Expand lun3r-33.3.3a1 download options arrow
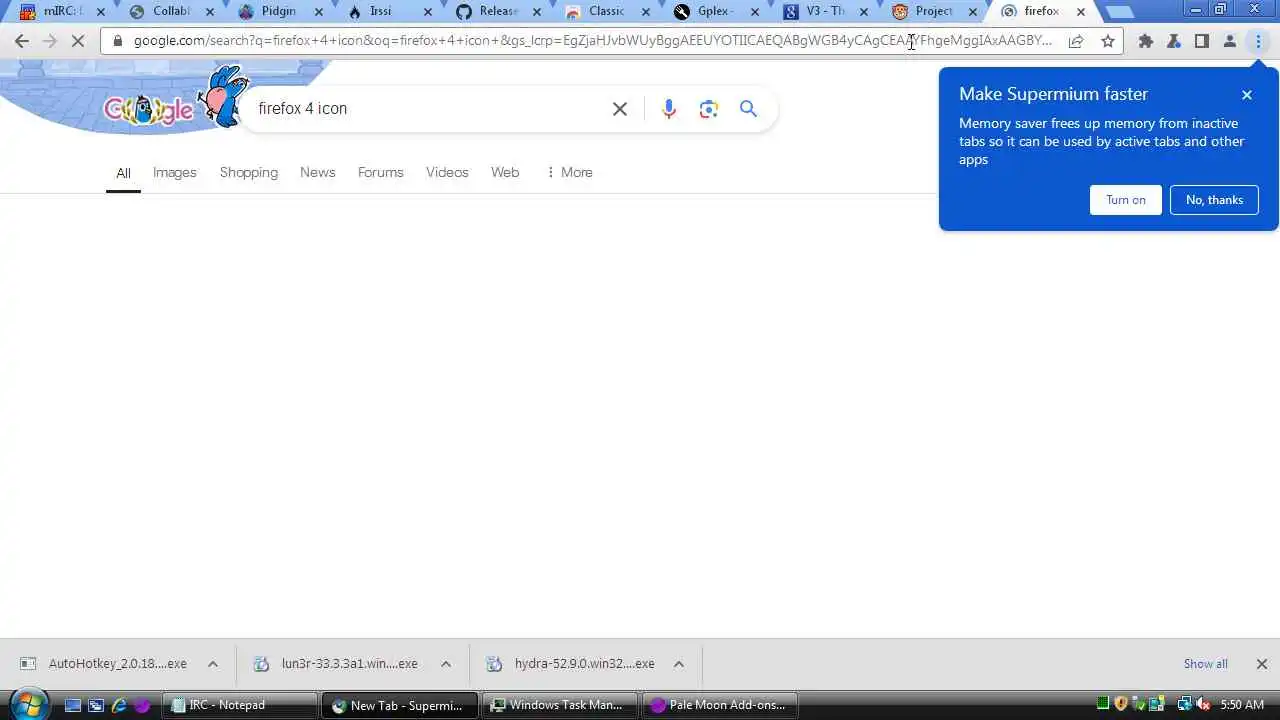 [446, 664]
